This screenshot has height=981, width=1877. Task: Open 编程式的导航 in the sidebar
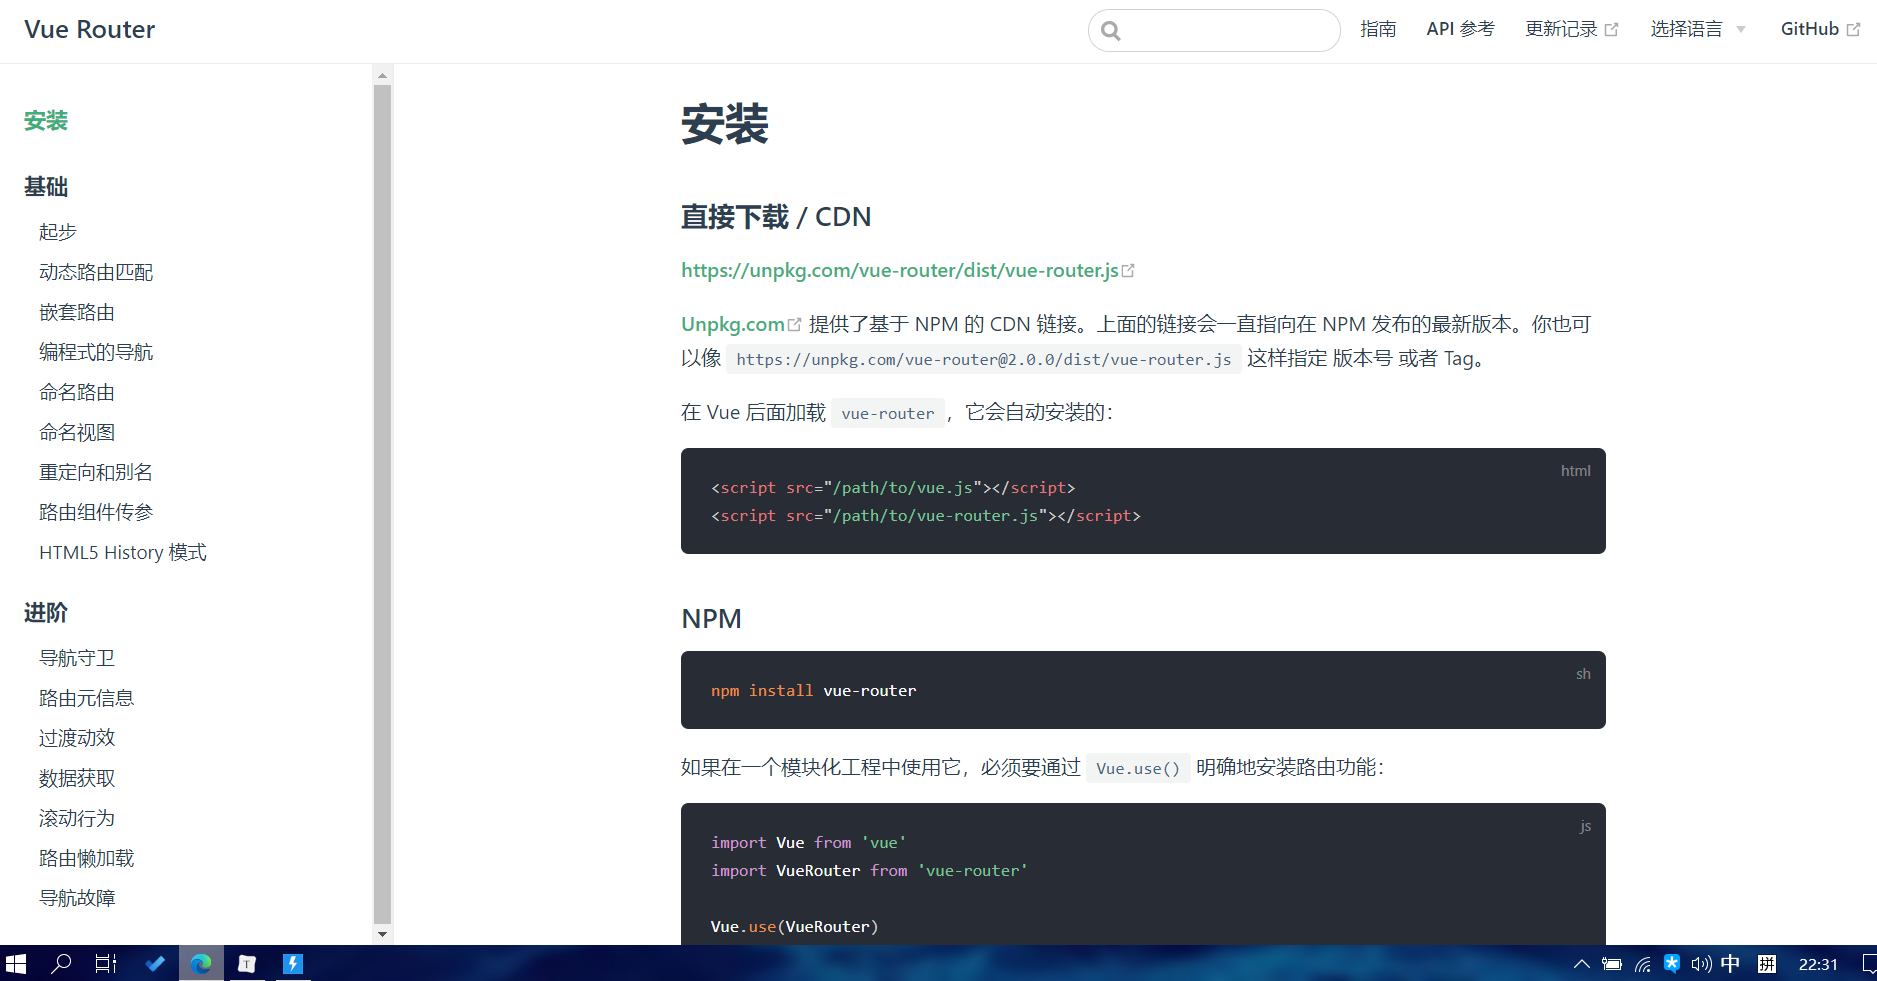96,352
